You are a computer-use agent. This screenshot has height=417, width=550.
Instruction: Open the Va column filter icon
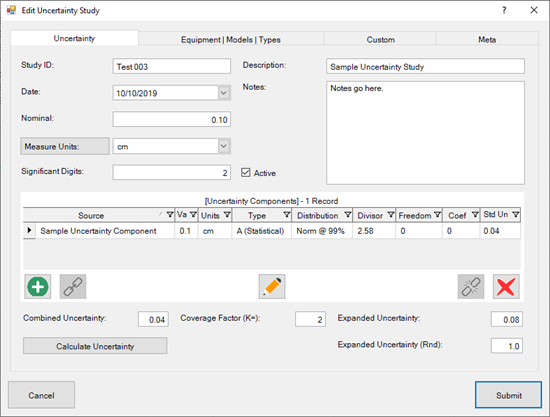pos(193,215)
